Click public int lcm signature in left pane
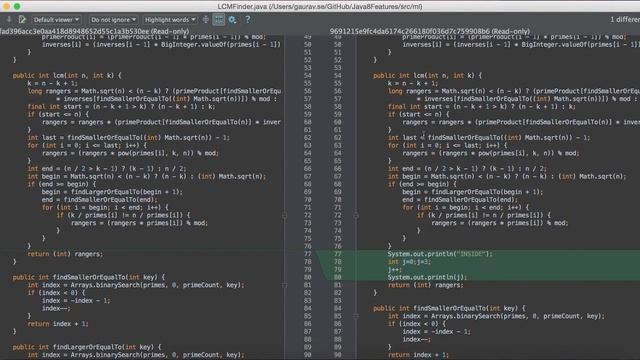The height and width of the screenshot is (360, 640). click(67, 76)
